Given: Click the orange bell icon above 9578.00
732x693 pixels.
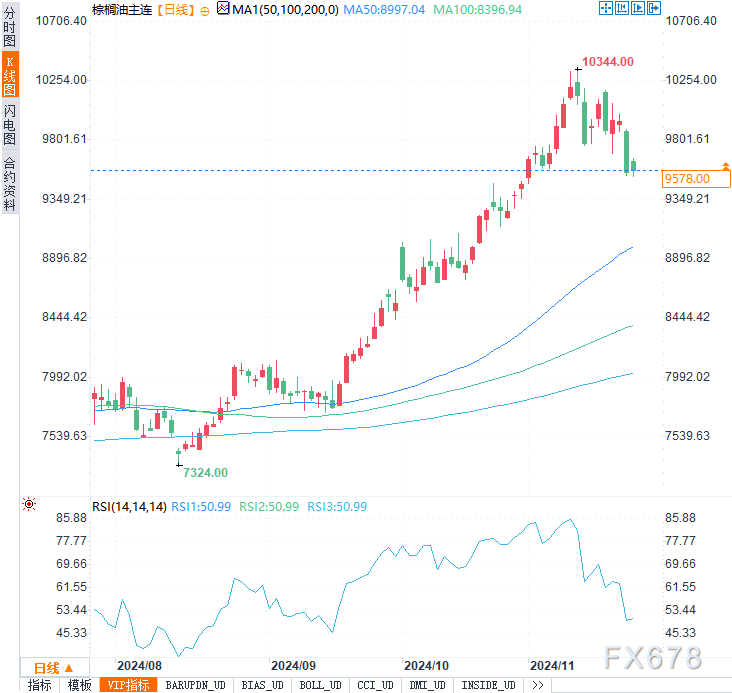Looking at the screenshot, I should pyautogui.click(x=728, y=164).
